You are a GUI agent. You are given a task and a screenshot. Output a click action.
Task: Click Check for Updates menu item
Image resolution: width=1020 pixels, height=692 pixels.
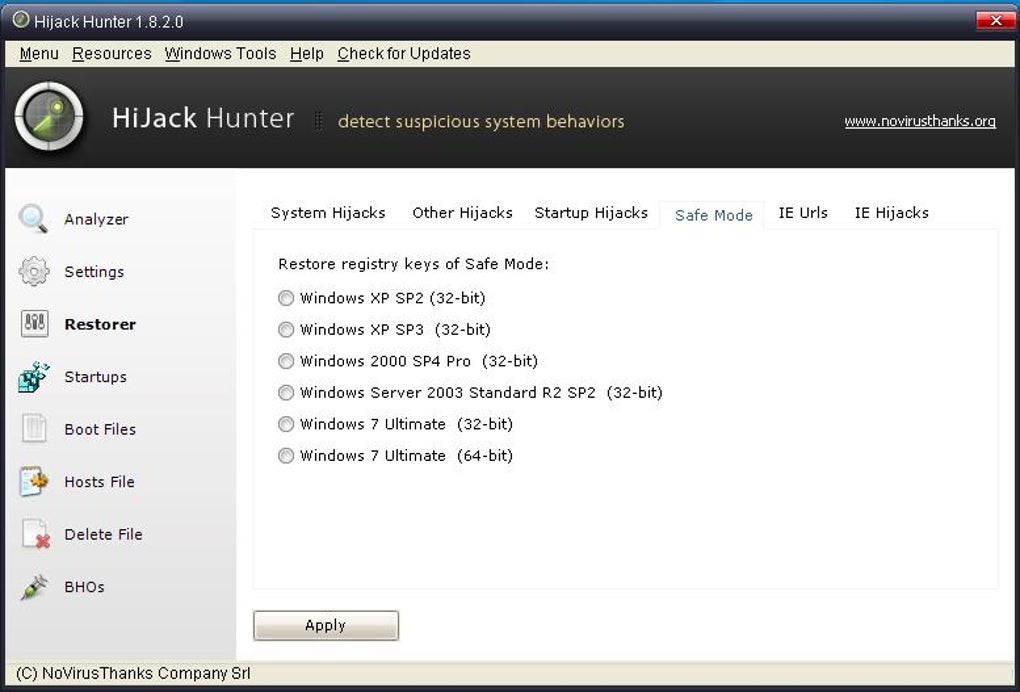pyautogui.click(x=404, y=53)
